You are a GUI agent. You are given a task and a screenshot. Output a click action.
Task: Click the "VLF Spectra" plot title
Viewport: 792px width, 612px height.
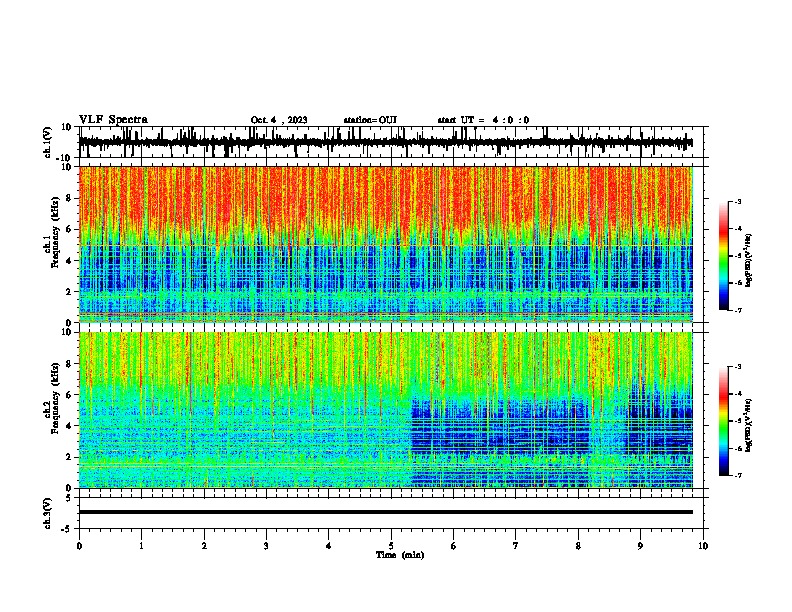113,120
